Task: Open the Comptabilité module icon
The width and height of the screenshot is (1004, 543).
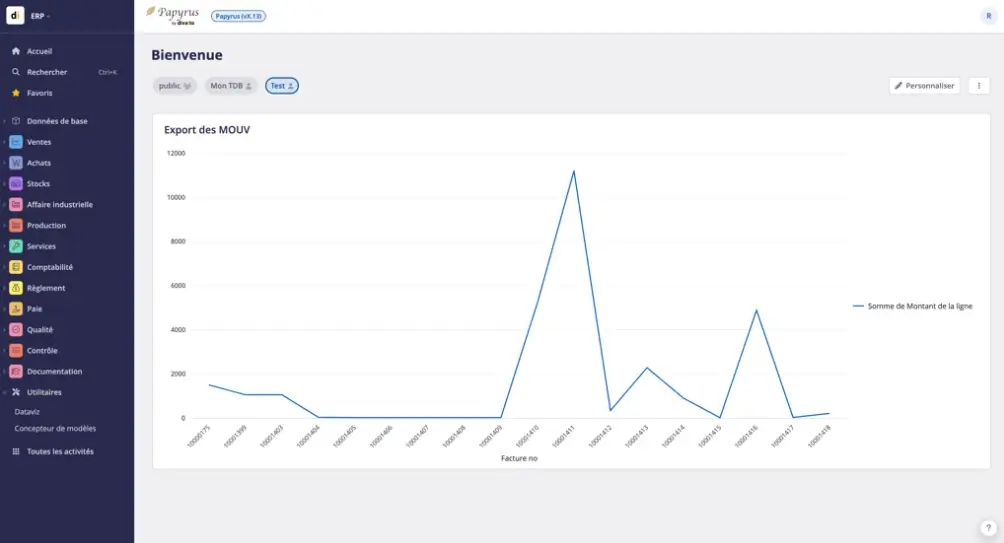Action: click(x=16, y=267)
